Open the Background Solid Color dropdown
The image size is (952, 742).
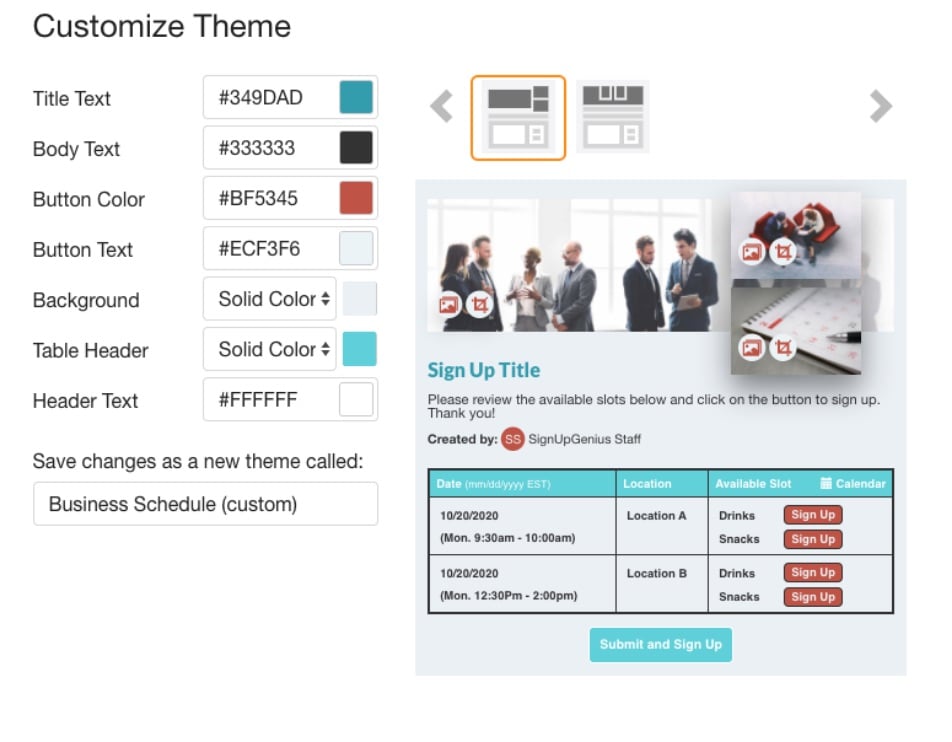pyautogui.click(x=268, y=299)
